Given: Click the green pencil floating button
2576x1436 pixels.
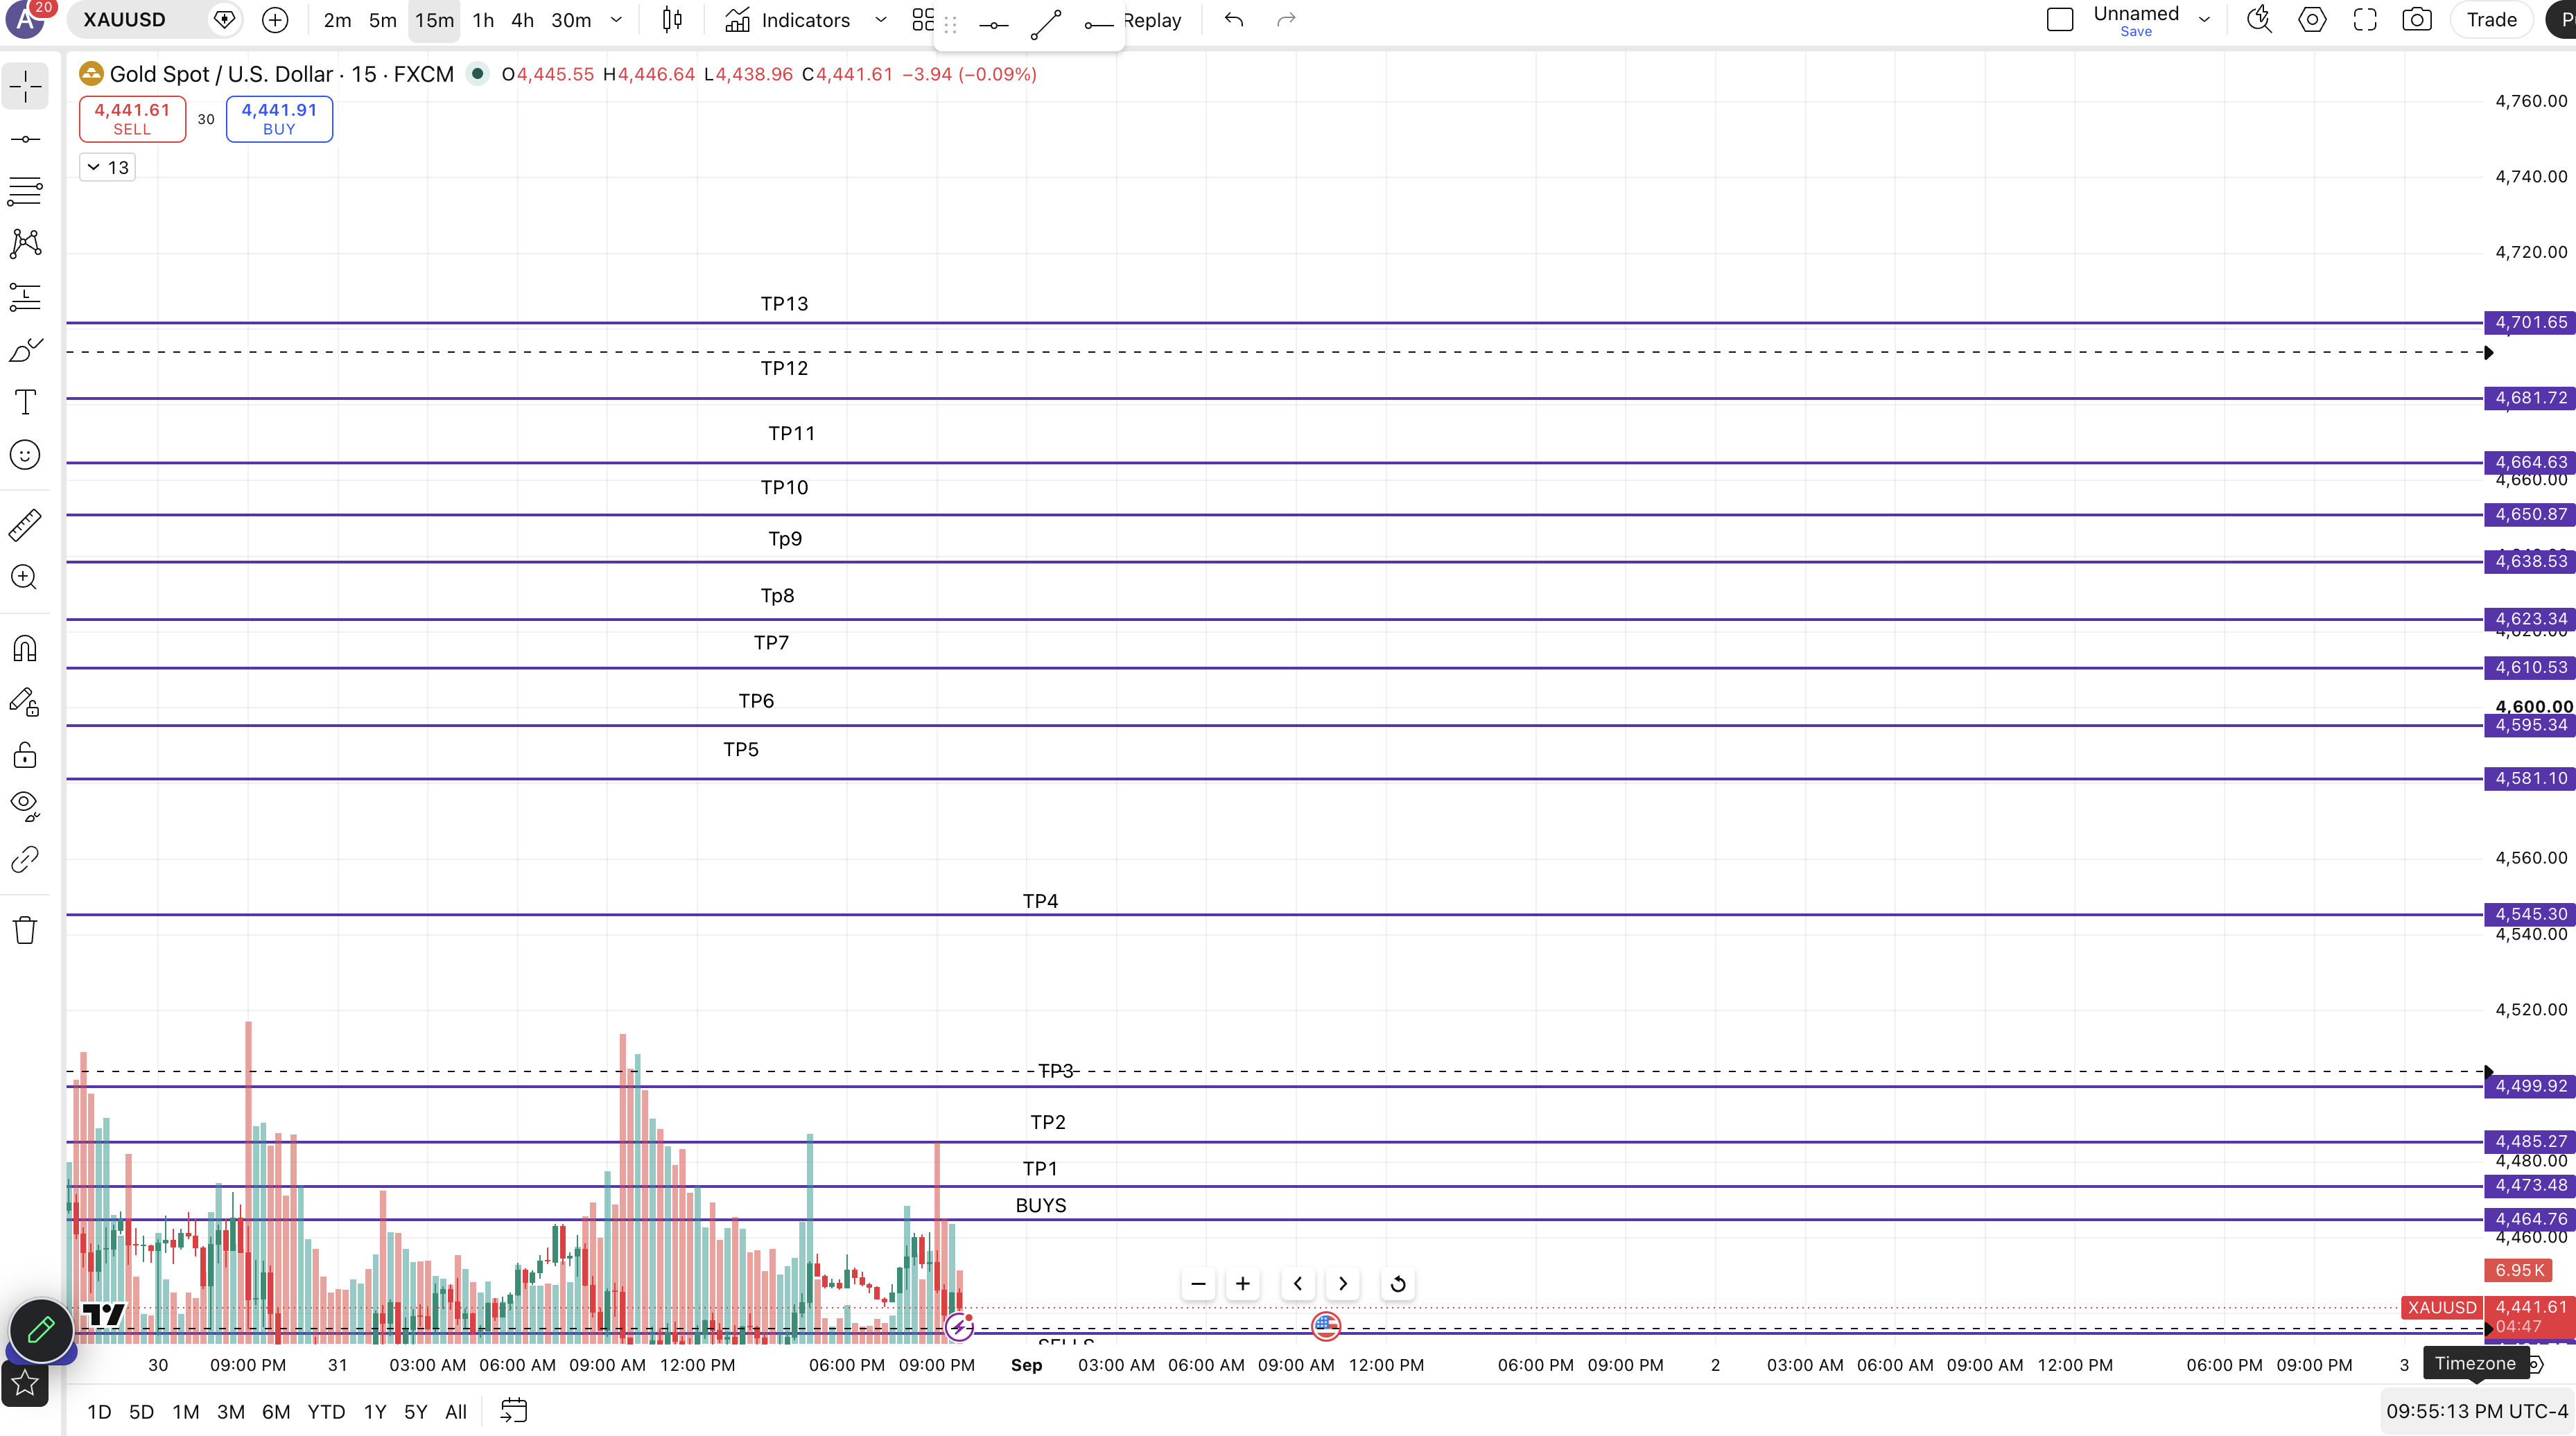Looking at the screenshot, I should pos(41,1330).
